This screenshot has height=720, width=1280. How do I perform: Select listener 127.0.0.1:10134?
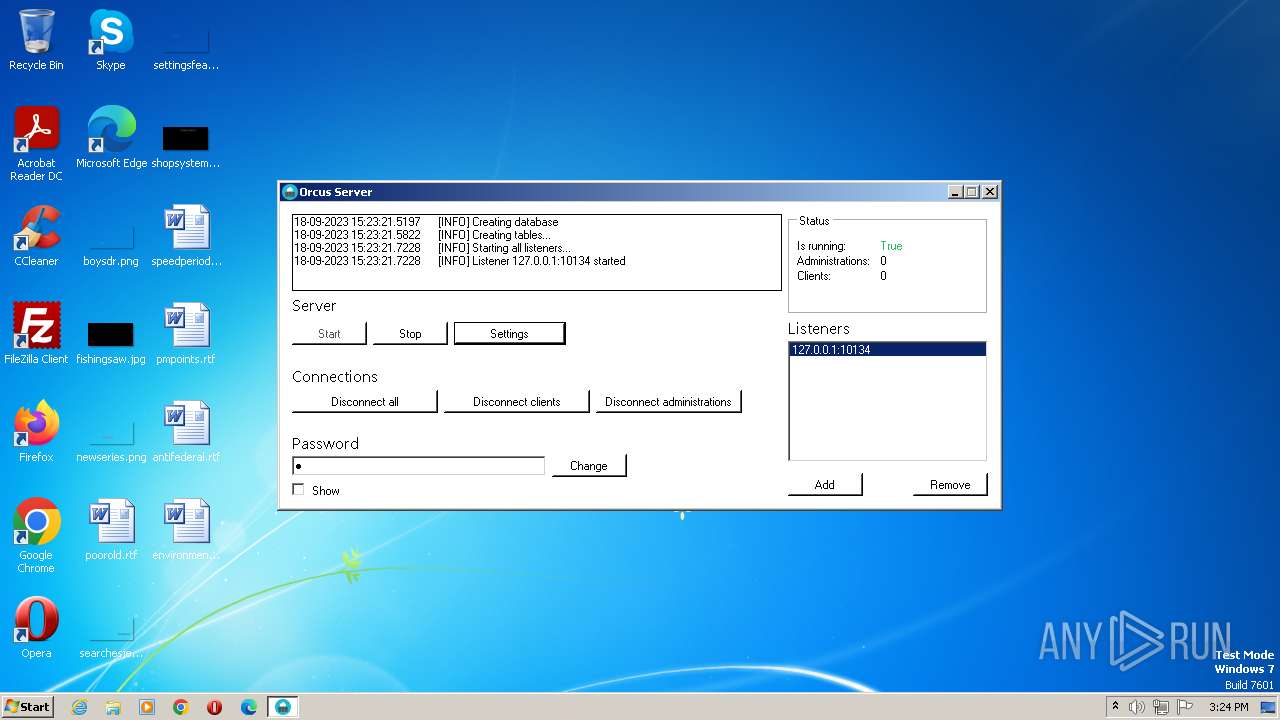pos(887,350)
